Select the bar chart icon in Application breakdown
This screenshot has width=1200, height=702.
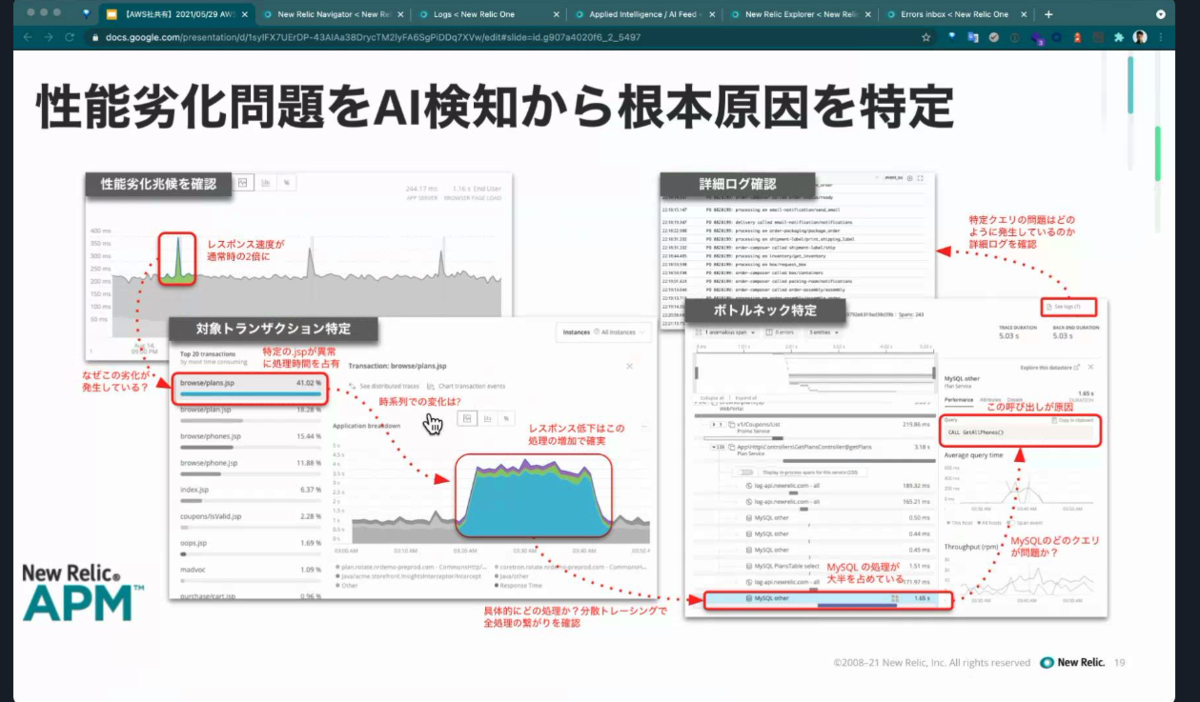tap(488, 419)
